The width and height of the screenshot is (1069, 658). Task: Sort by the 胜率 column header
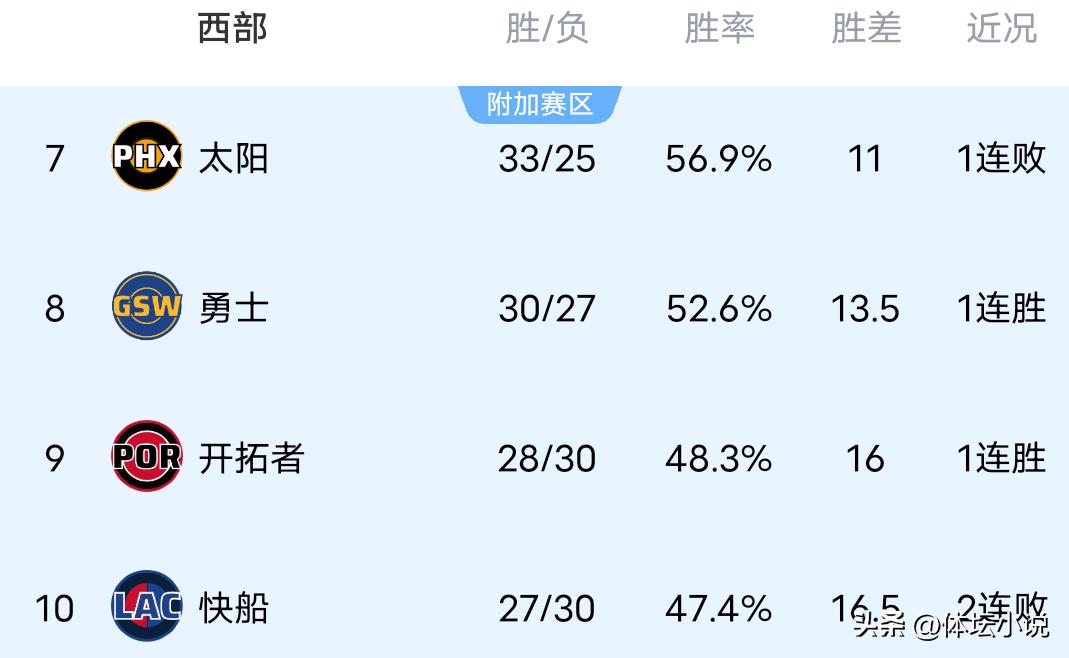(719, 29)
